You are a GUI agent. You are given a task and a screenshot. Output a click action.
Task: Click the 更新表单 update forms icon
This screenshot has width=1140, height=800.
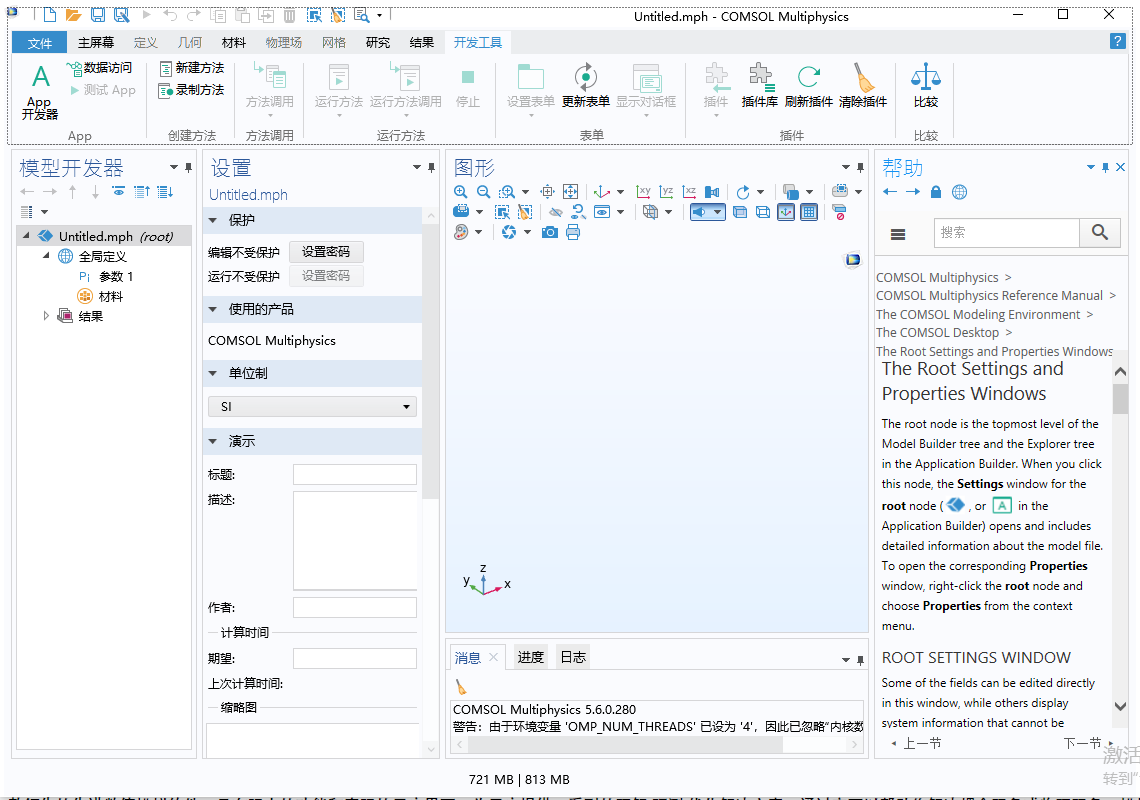click(585, 86)
